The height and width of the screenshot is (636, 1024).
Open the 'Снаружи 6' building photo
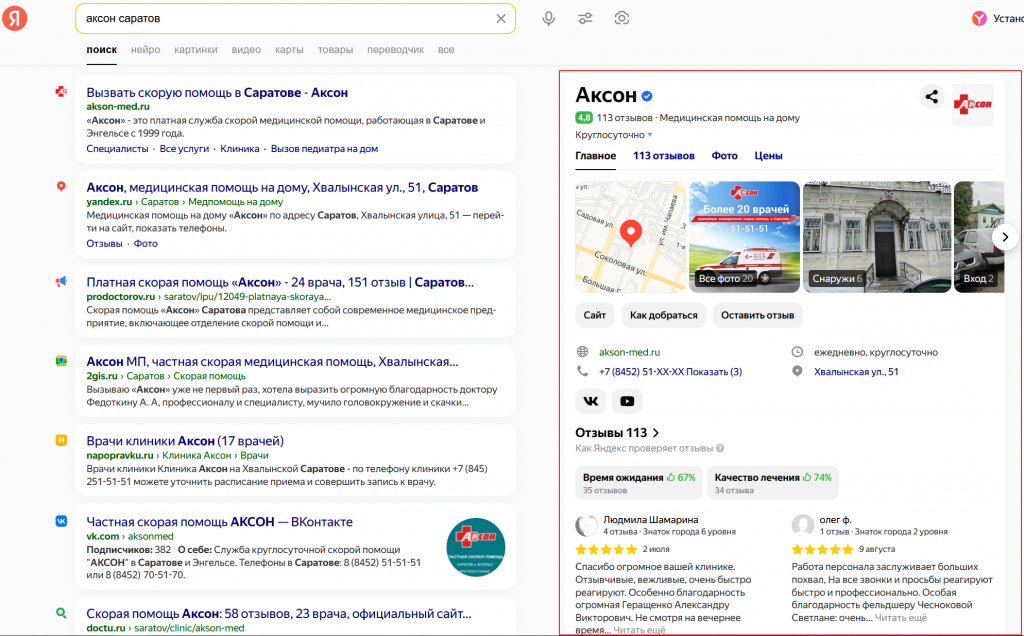tap(877, 237)
